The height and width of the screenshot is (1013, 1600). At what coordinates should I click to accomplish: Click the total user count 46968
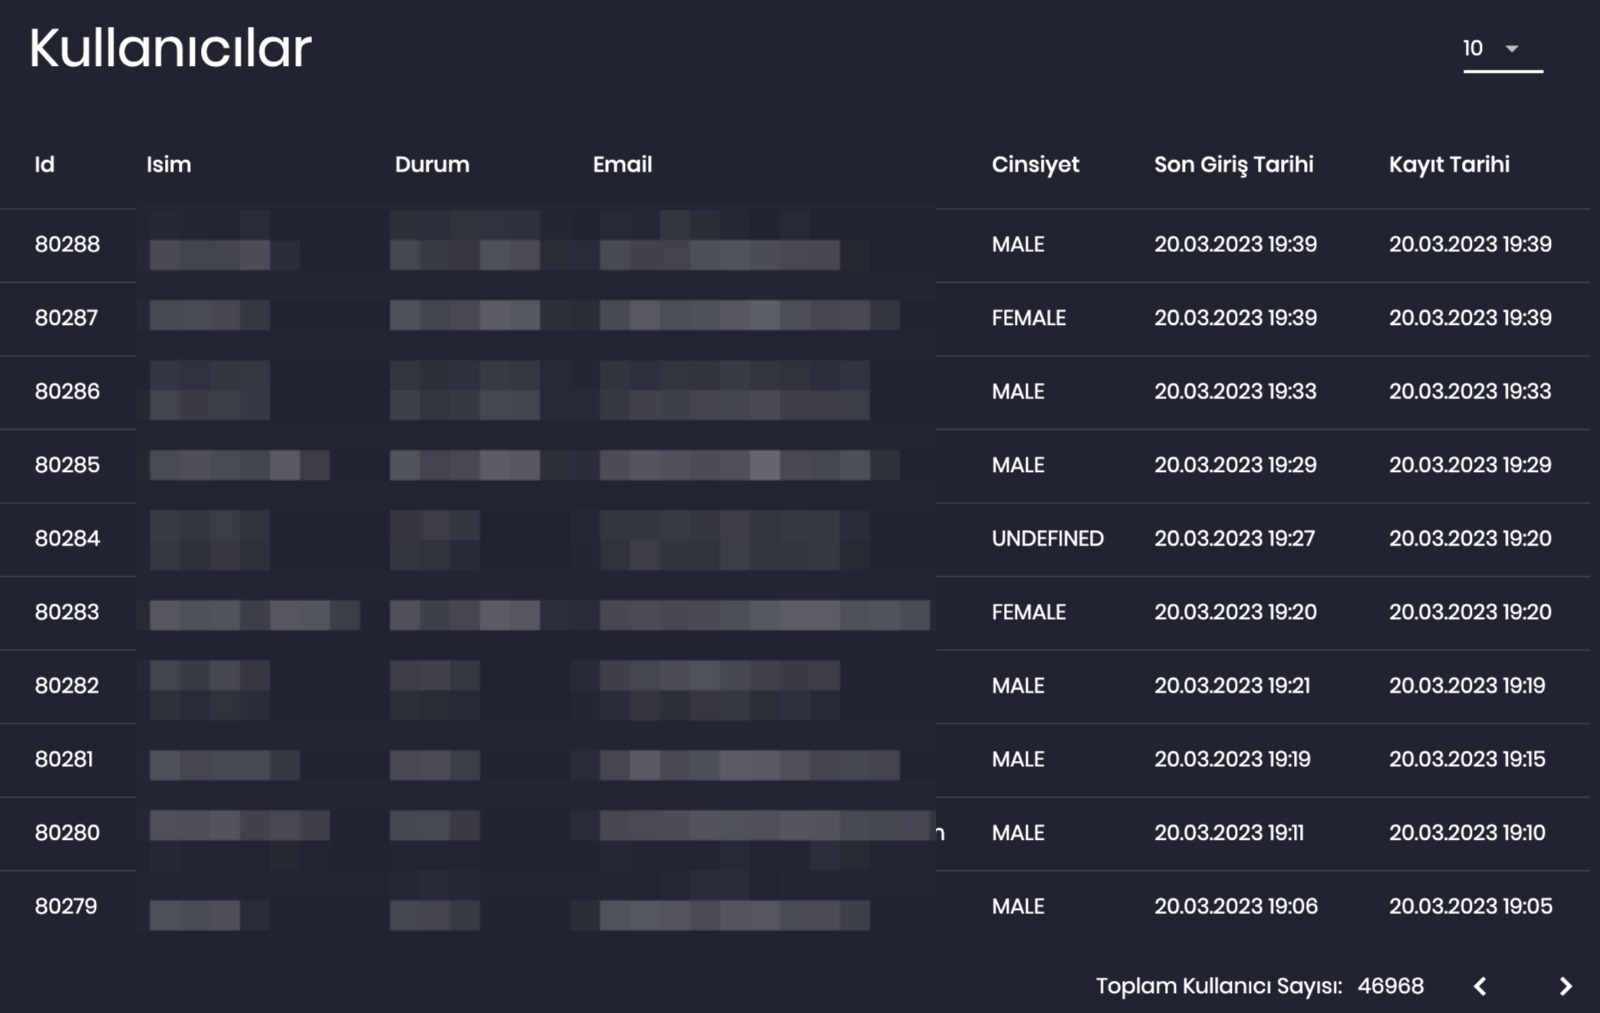point(1390,986)
